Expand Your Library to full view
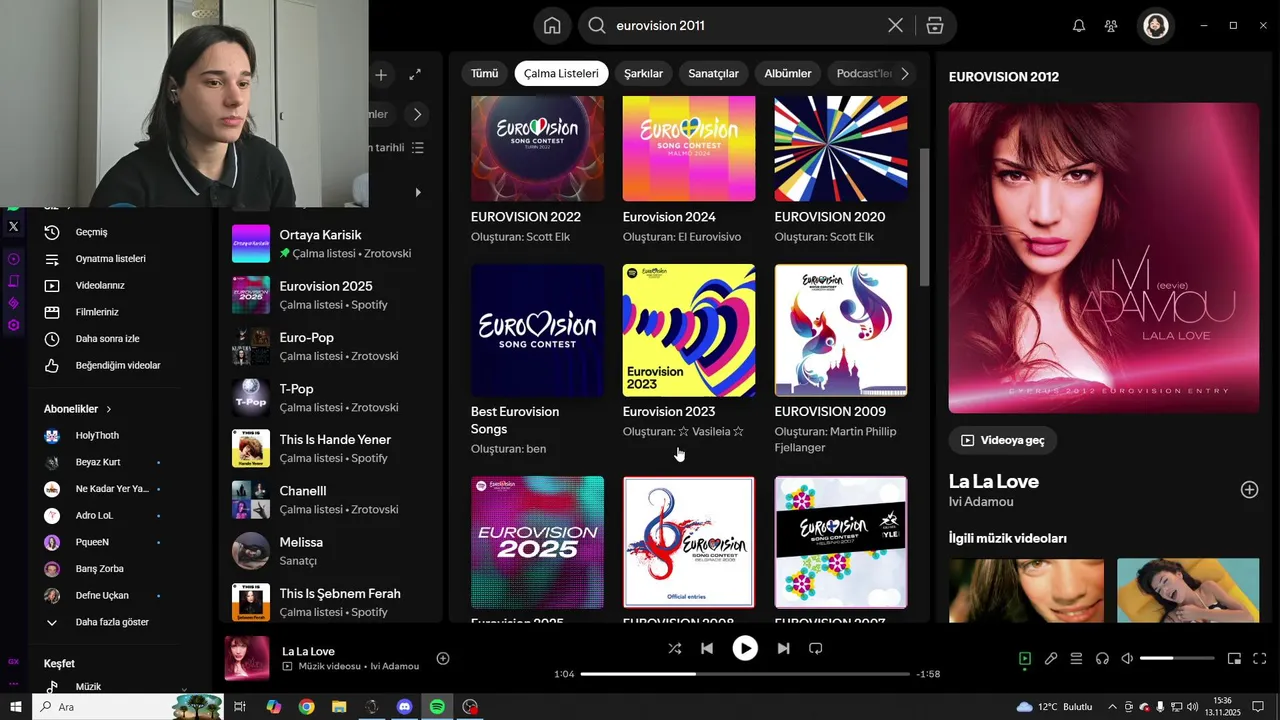 415,75
